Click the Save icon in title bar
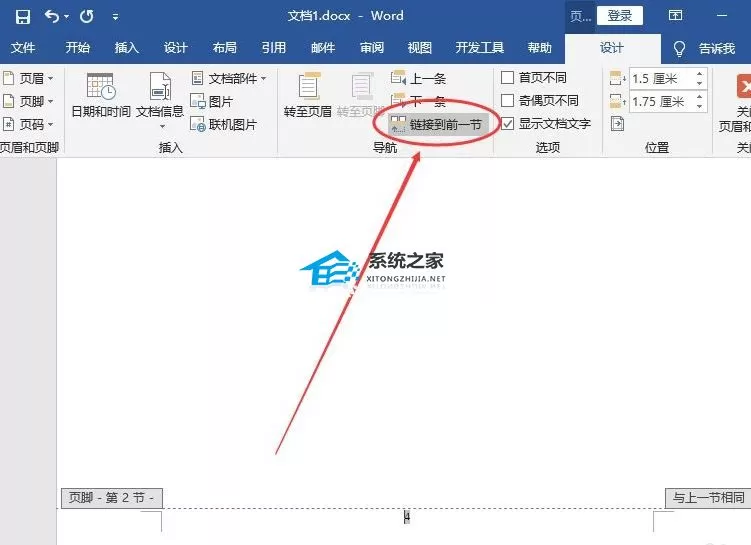Image resolution: width=751 pixels, height=545 pixels. pos(23,17)
